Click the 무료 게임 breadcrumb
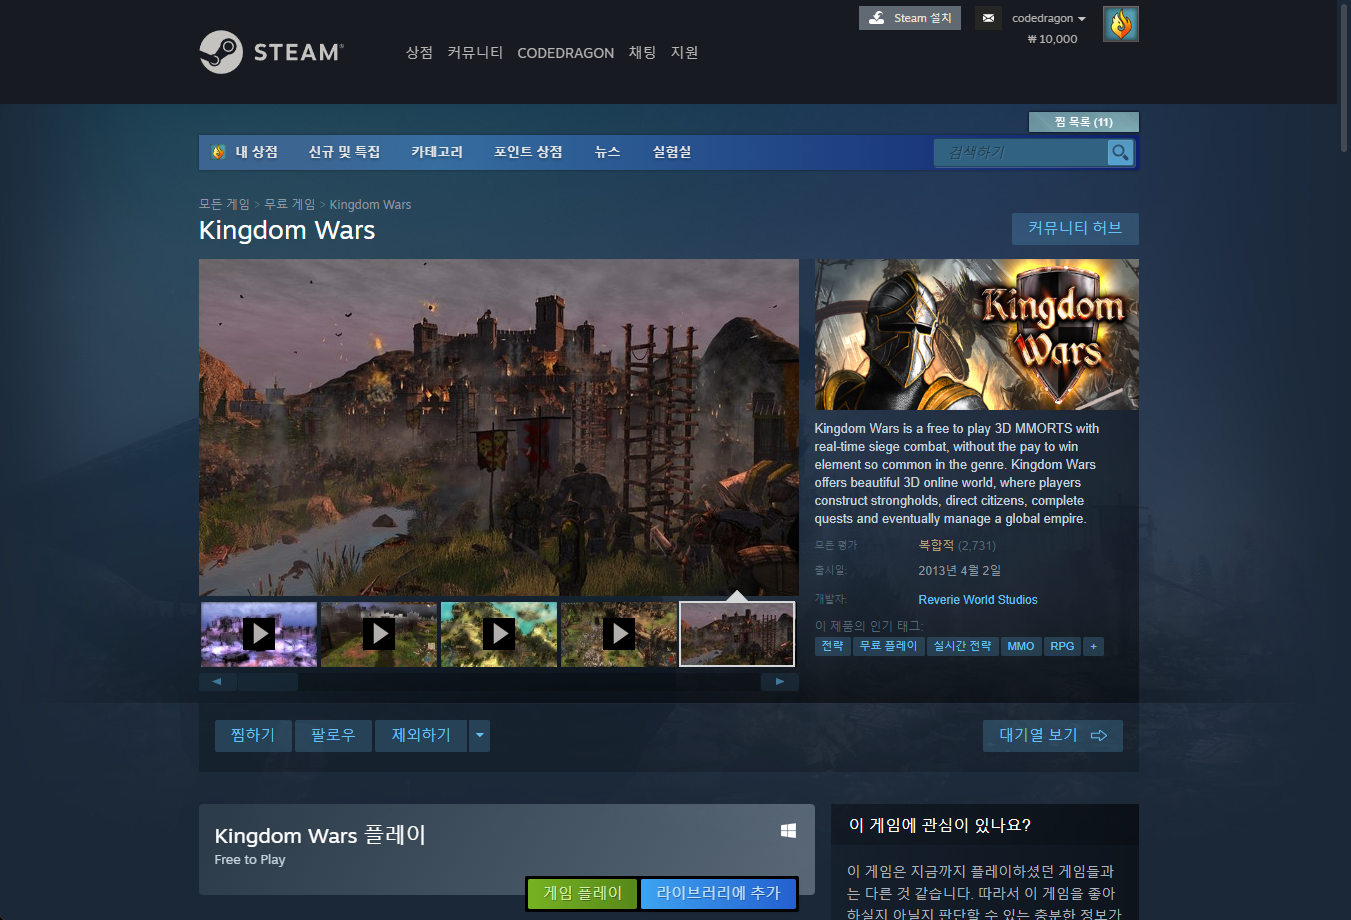 289,204
